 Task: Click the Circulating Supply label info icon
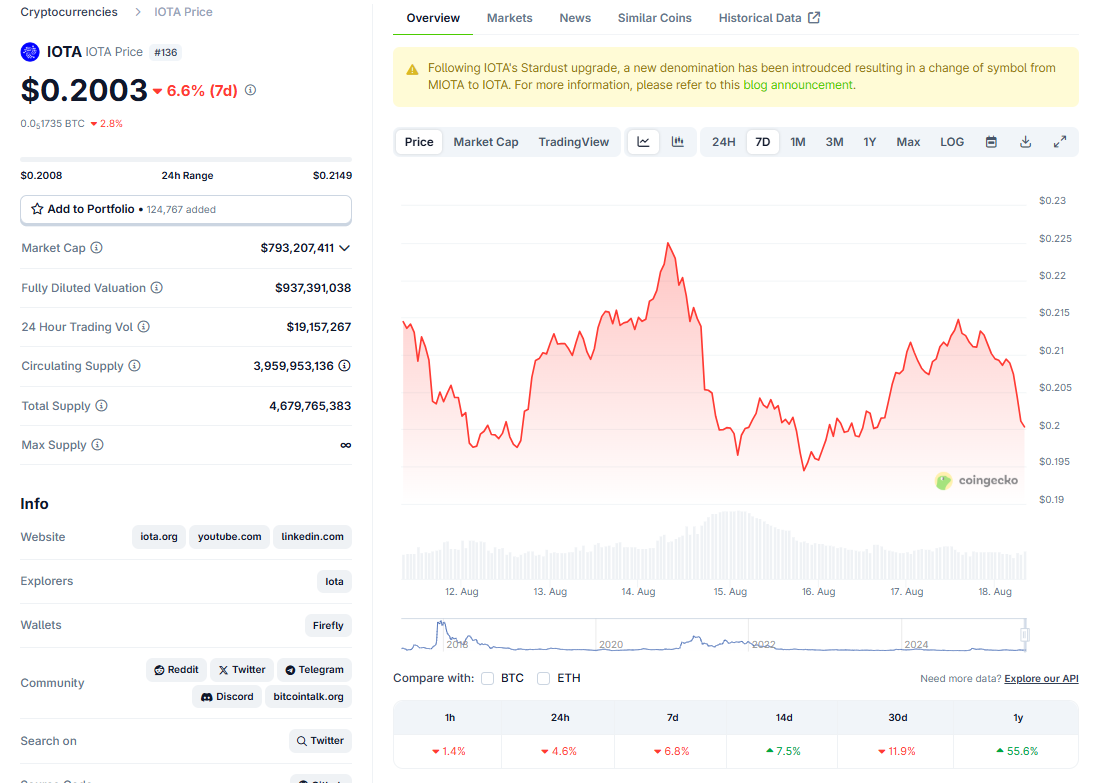tap(135, 366)
